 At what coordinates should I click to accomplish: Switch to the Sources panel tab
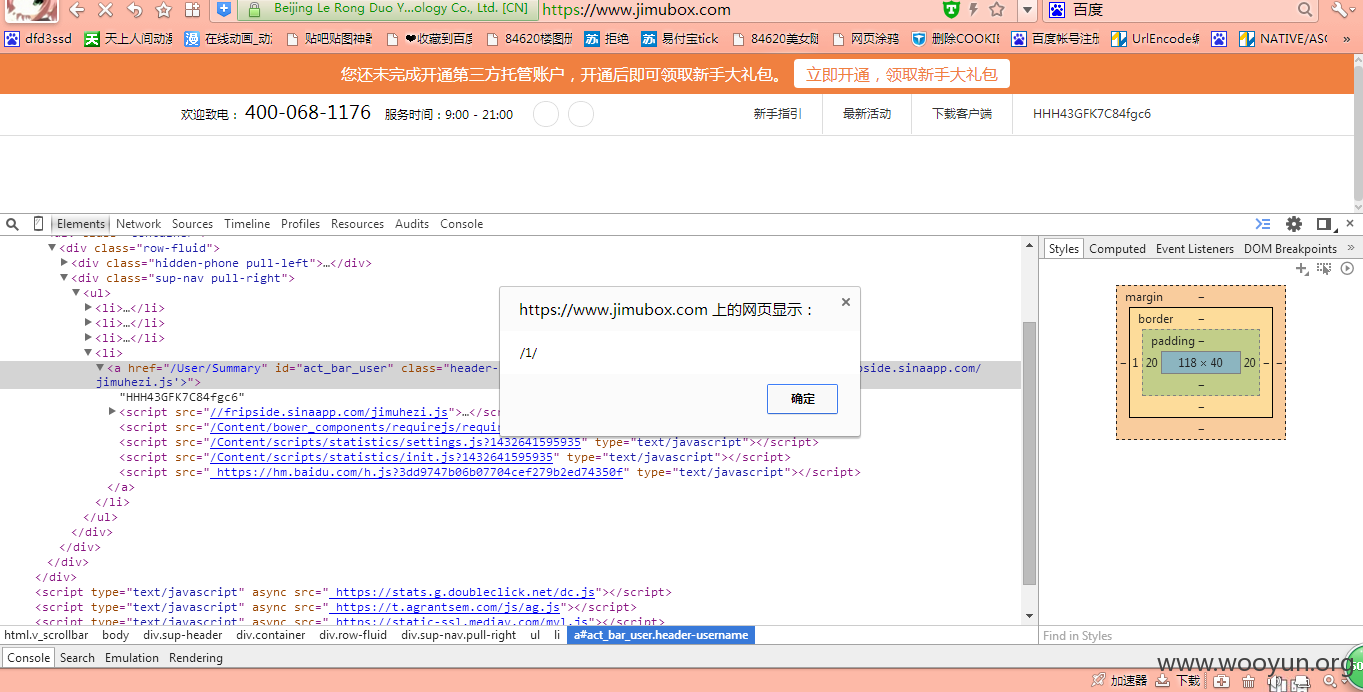pyautogui.click(x=192, y=224)
